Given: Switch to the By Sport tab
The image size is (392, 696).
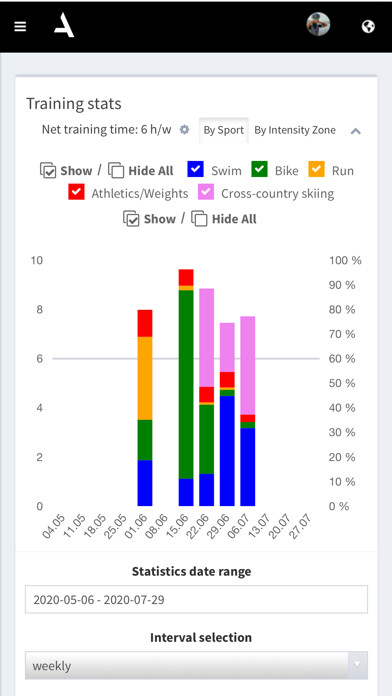Looking at the screenshot, I should [x=223, y=130].
